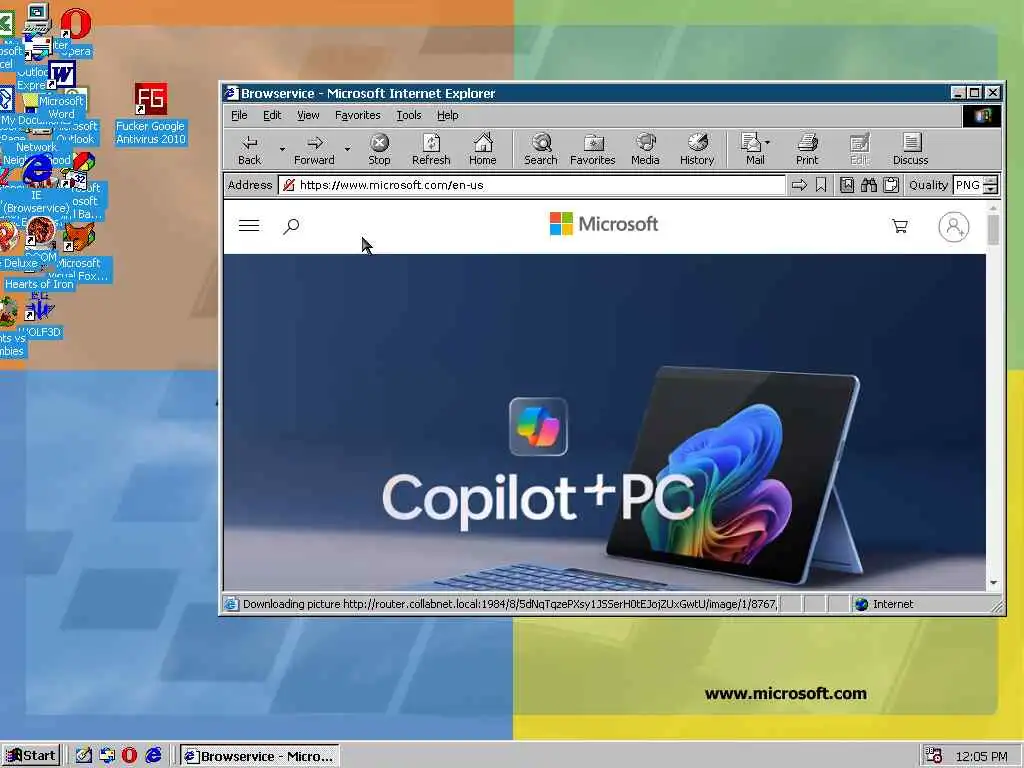1024x768 pixels.
Task: Expand the Mail button dropdown arrow
Action: click(767, 142)
